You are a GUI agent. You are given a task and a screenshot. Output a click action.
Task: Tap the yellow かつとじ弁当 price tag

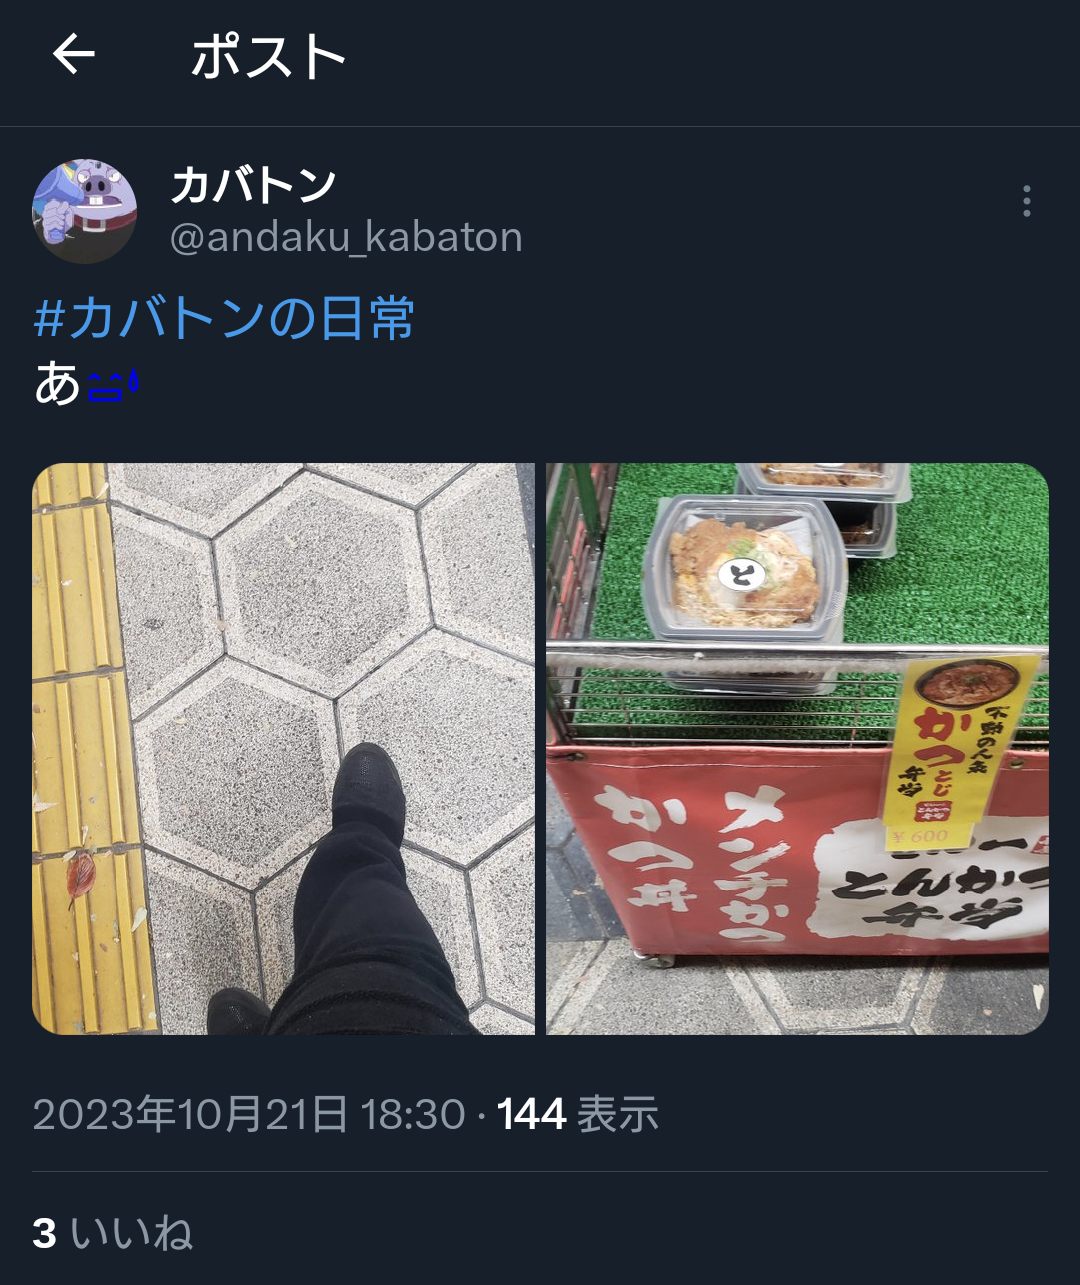(961, 751)
